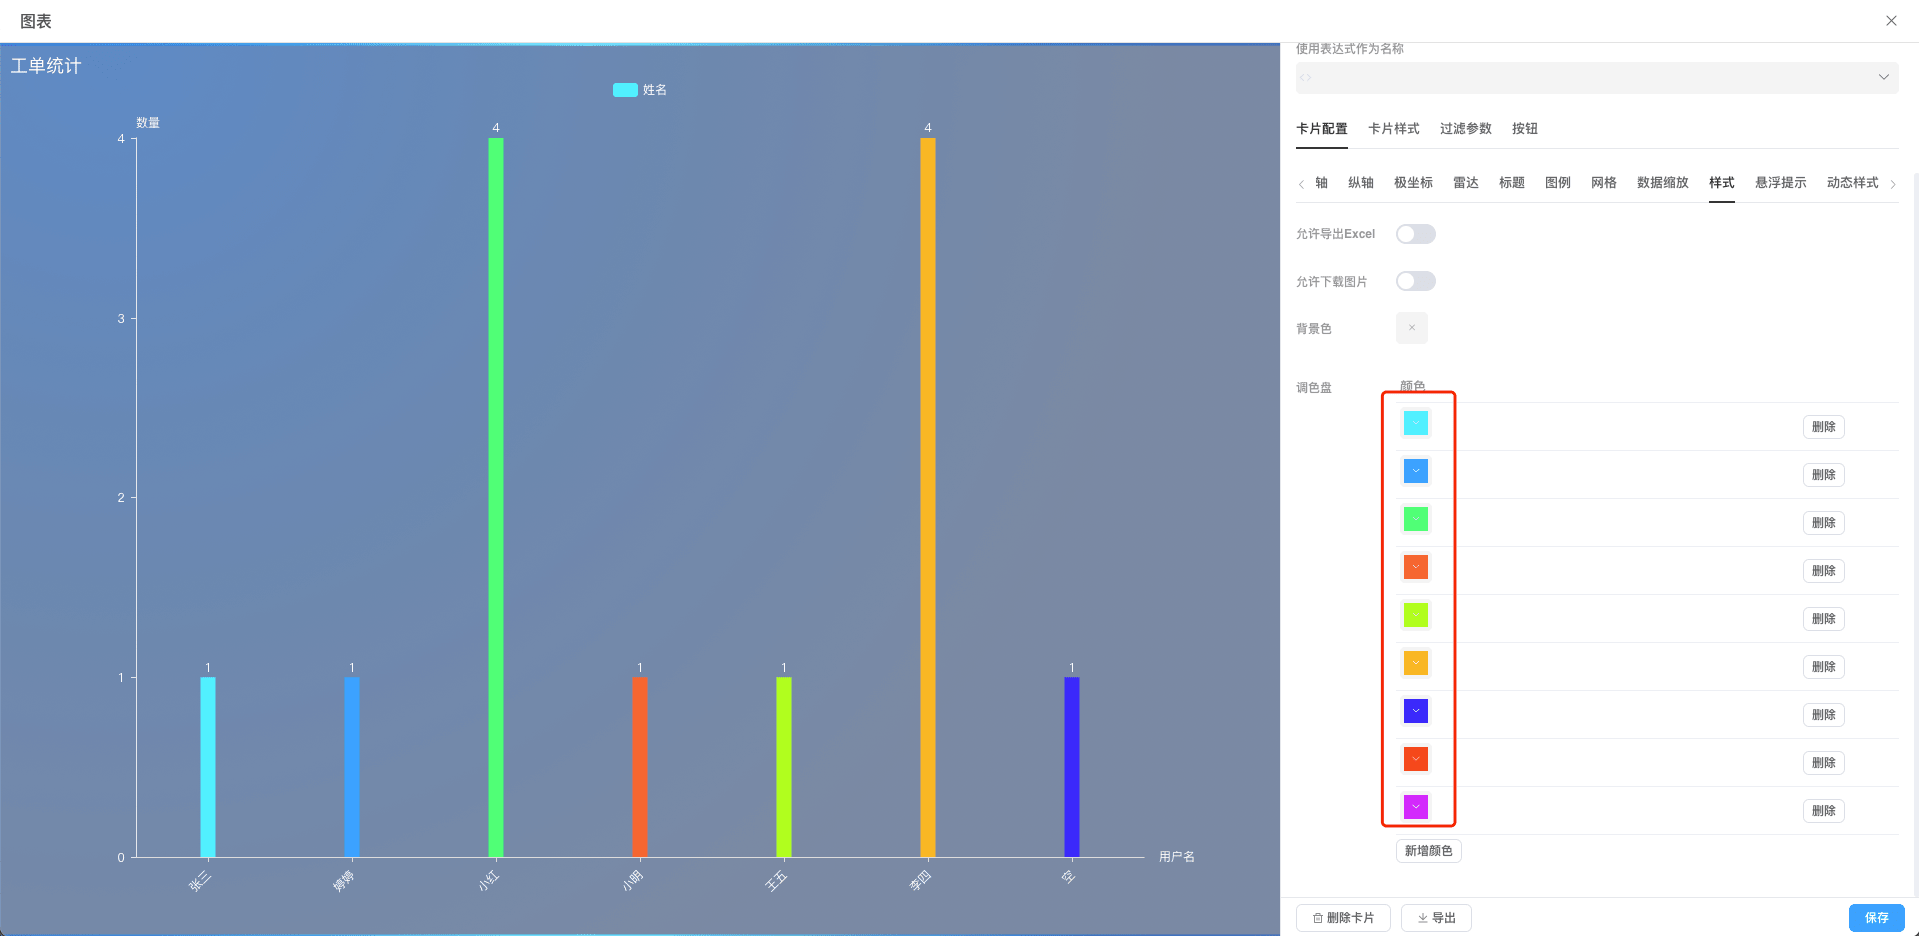Image resolution: width=1919 pixels, height=936 pixels.
Task: Select the dark blue palette swatch
Action: (x=1415, y=711)
